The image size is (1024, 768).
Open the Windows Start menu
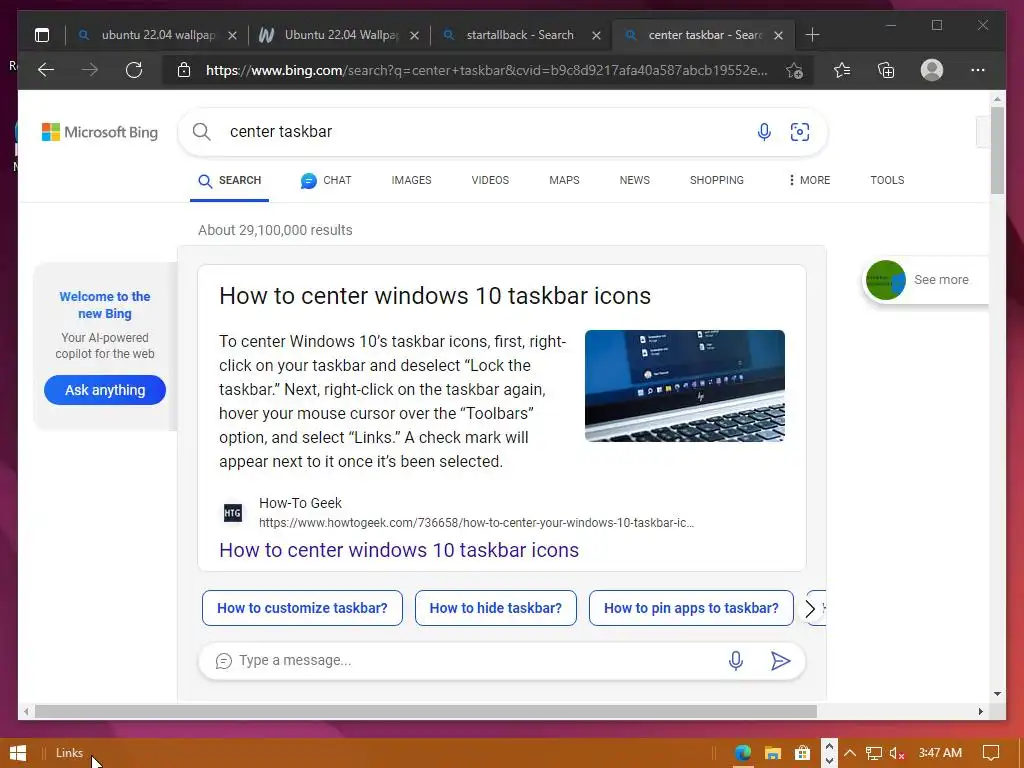[x=18, y=753]
